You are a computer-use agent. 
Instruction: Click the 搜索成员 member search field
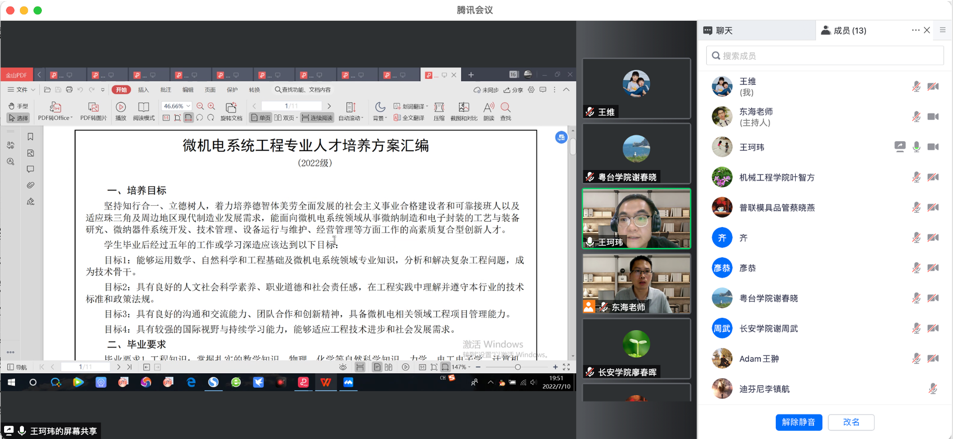(825, 56)
